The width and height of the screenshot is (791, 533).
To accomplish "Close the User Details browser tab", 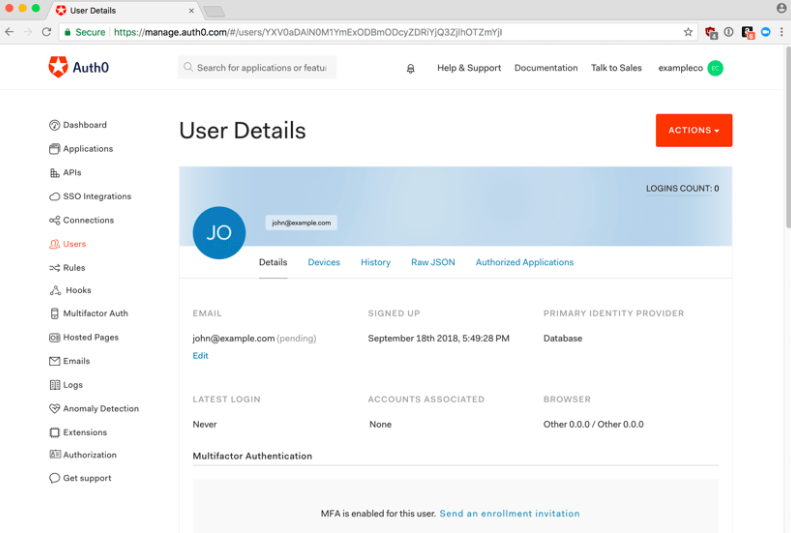I will pos(191,11).
